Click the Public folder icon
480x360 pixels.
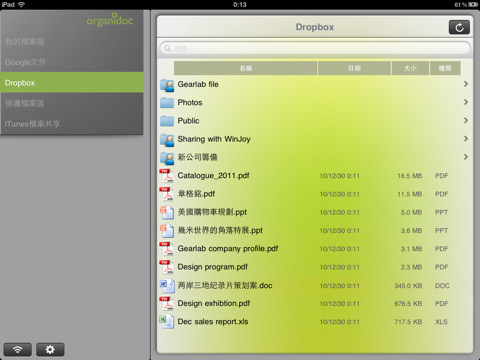pos(167,121)
